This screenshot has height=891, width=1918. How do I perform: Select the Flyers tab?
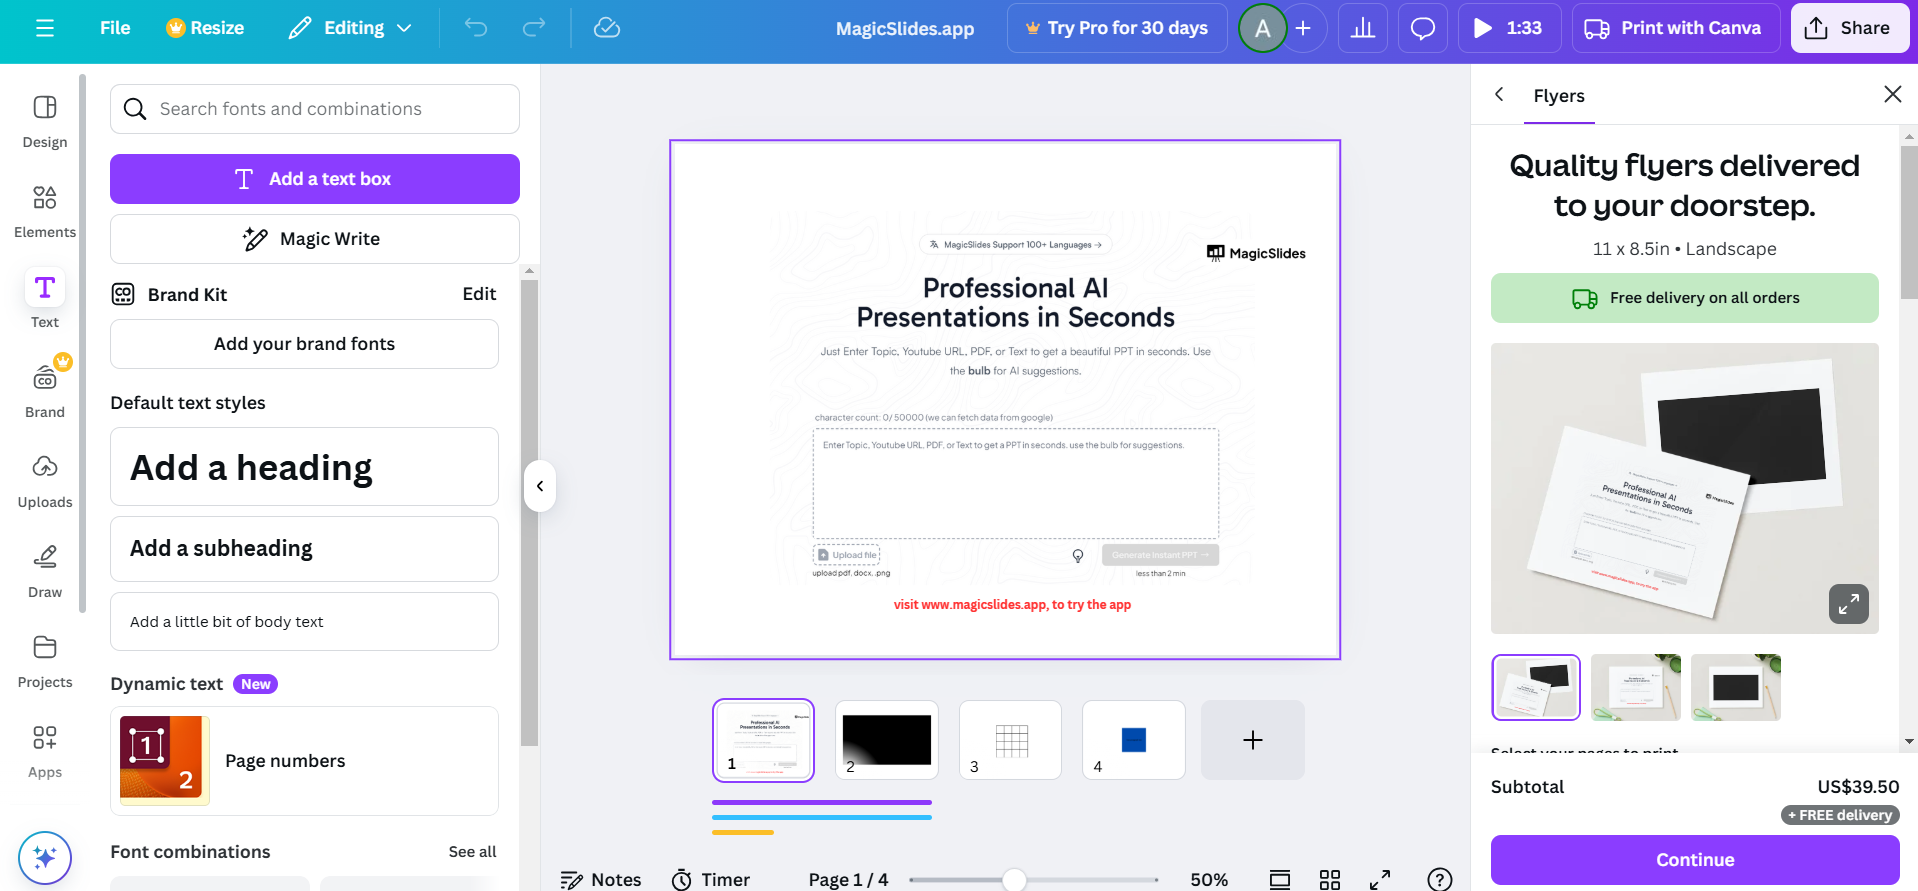(x=1559, y=96)
